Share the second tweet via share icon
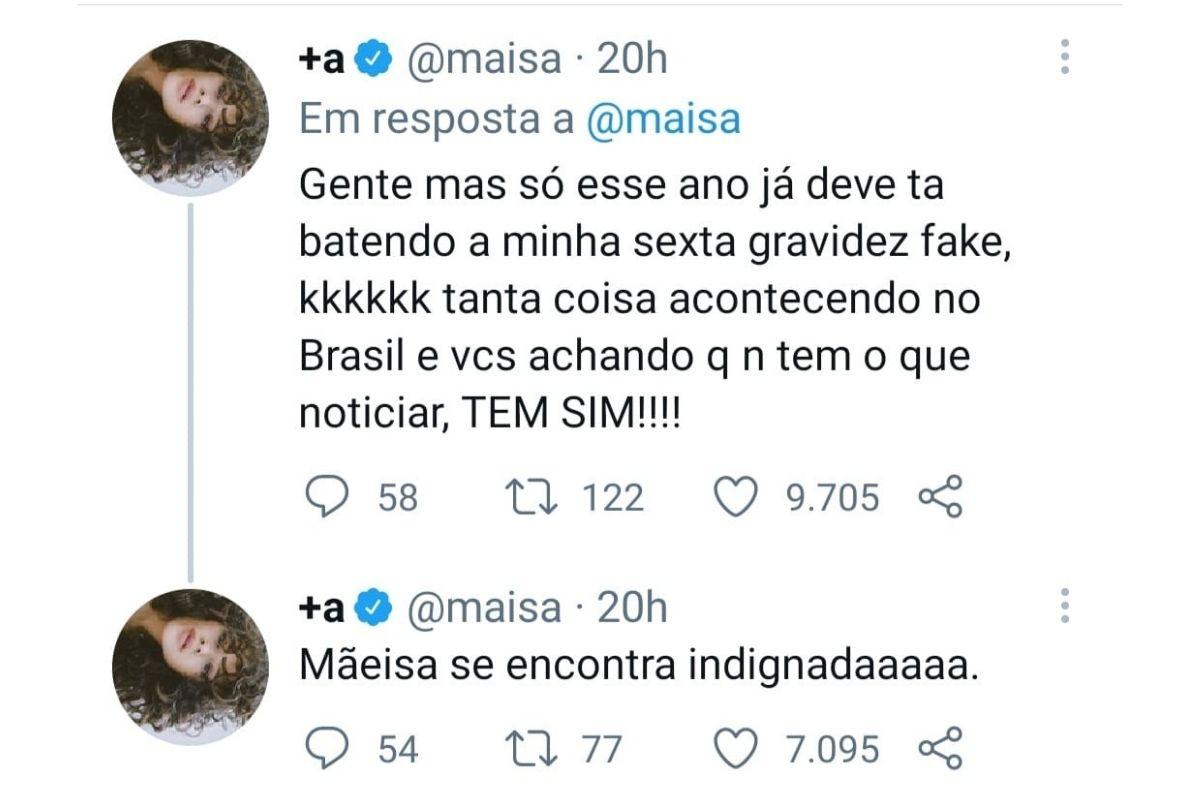This screenshot has height=800, width=1200. 940,748
